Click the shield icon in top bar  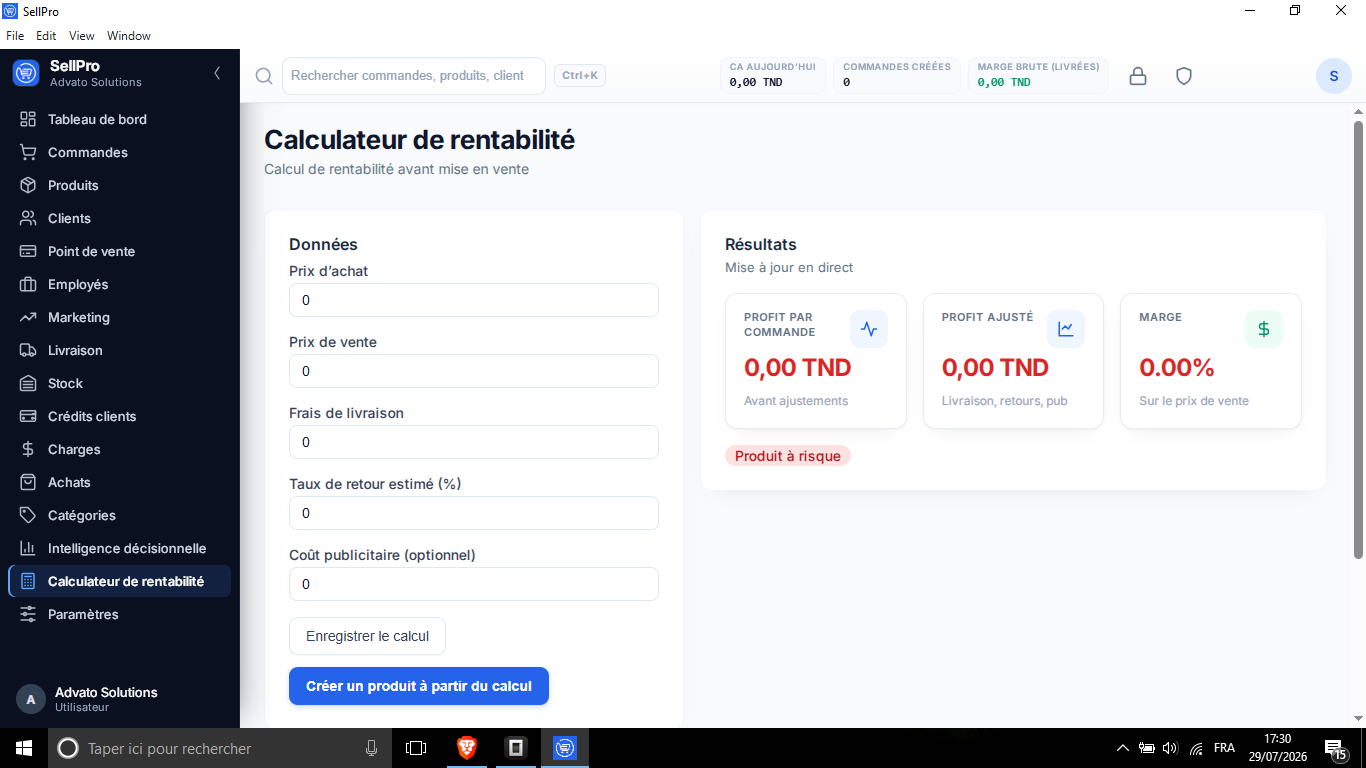(1184, 76)
